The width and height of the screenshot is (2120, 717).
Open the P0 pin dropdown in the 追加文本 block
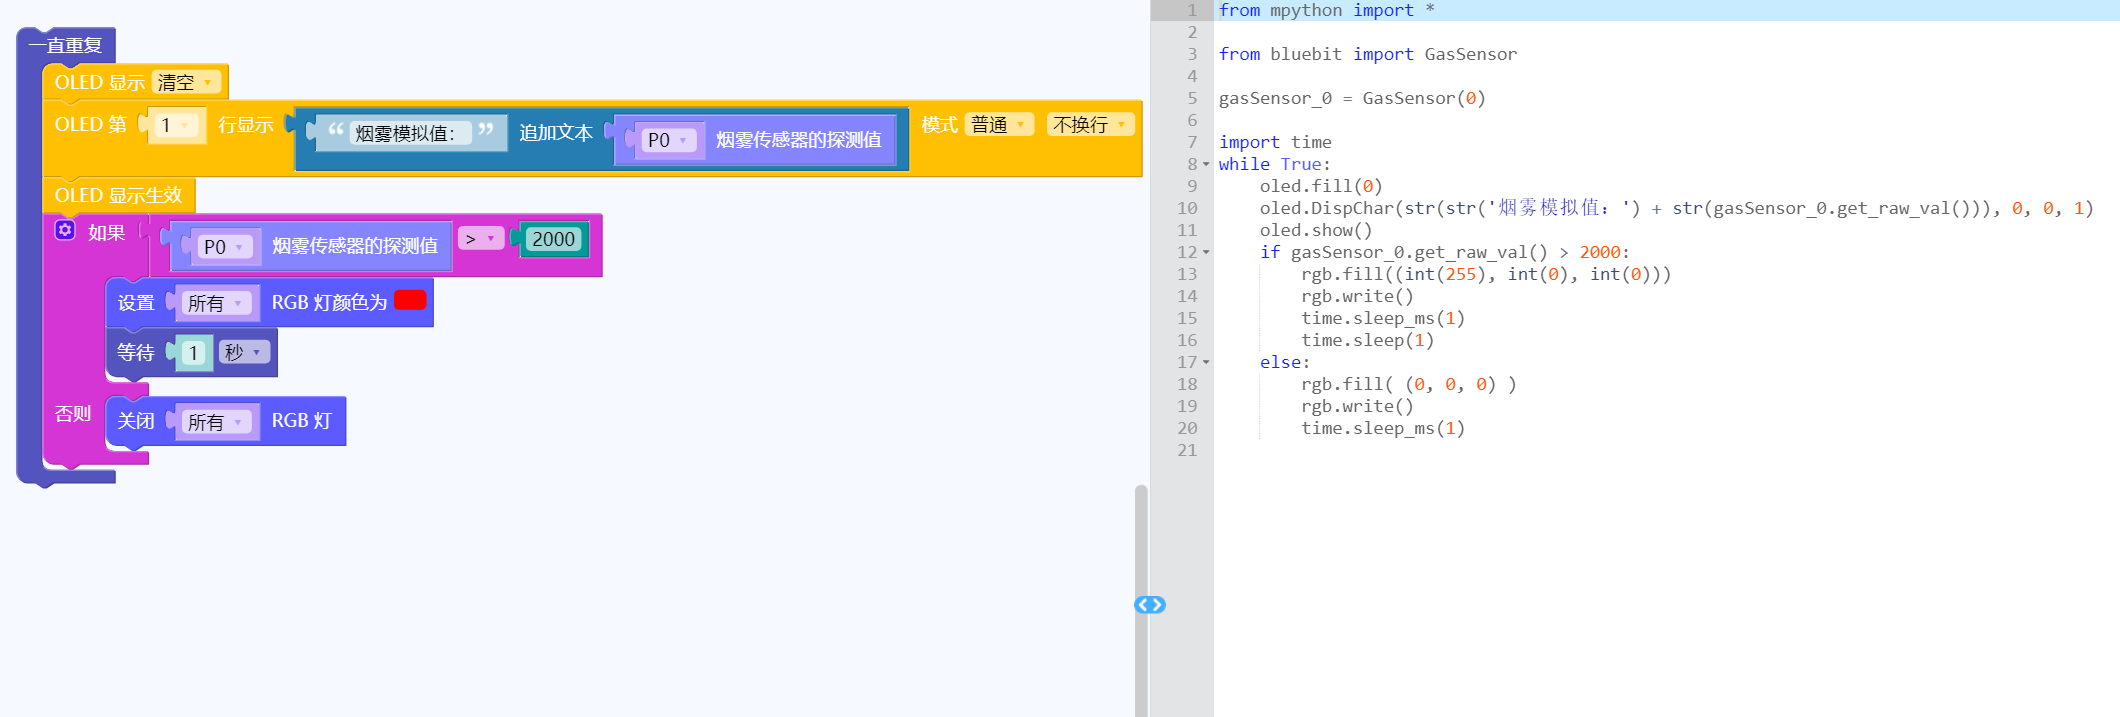coord(667,141)
